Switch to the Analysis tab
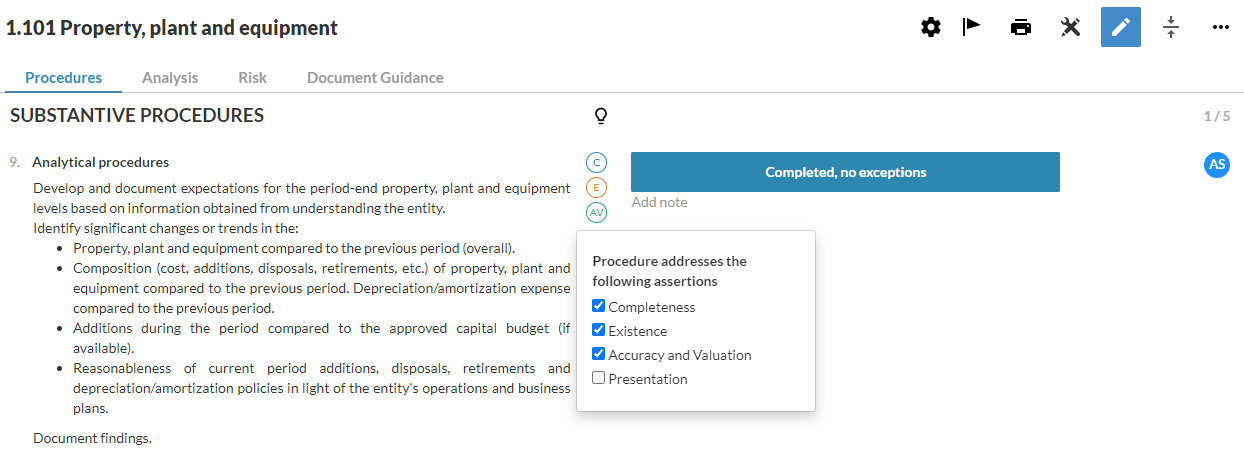Viewport: 1244px width, 453px height. (x=170, y=78)
